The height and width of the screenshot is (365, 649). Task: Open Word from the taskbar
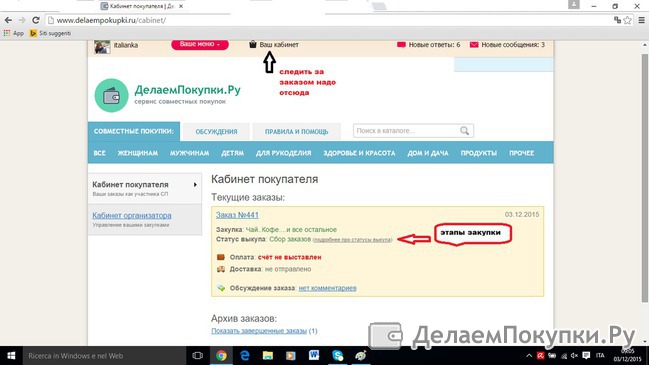(314, 355)
